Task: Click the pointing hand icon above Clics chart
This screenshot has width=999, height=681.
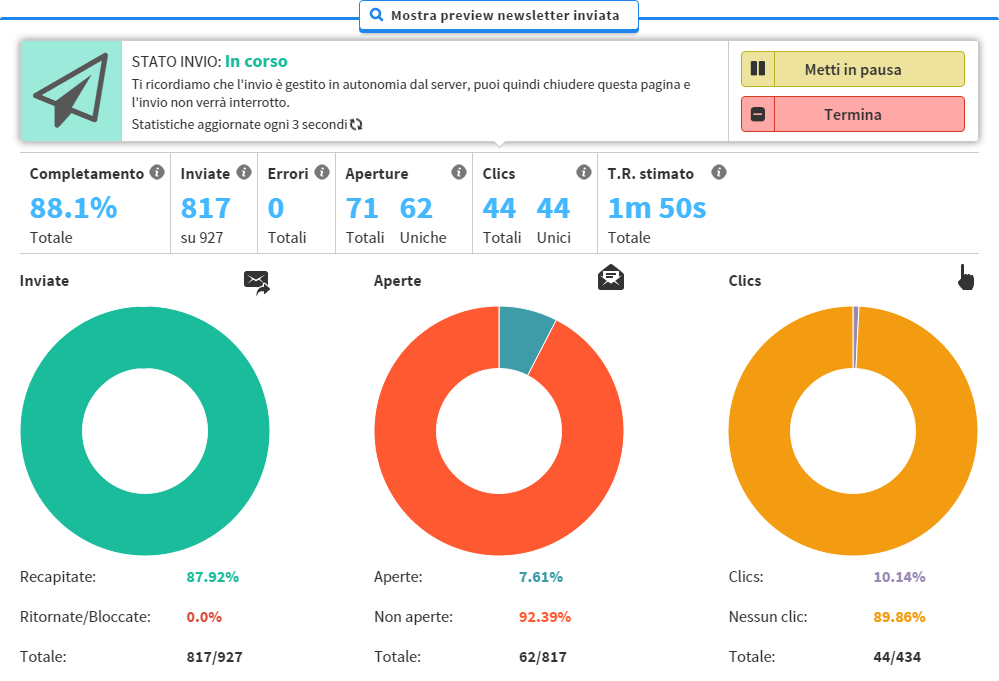Action: click(x=965, y=278)
